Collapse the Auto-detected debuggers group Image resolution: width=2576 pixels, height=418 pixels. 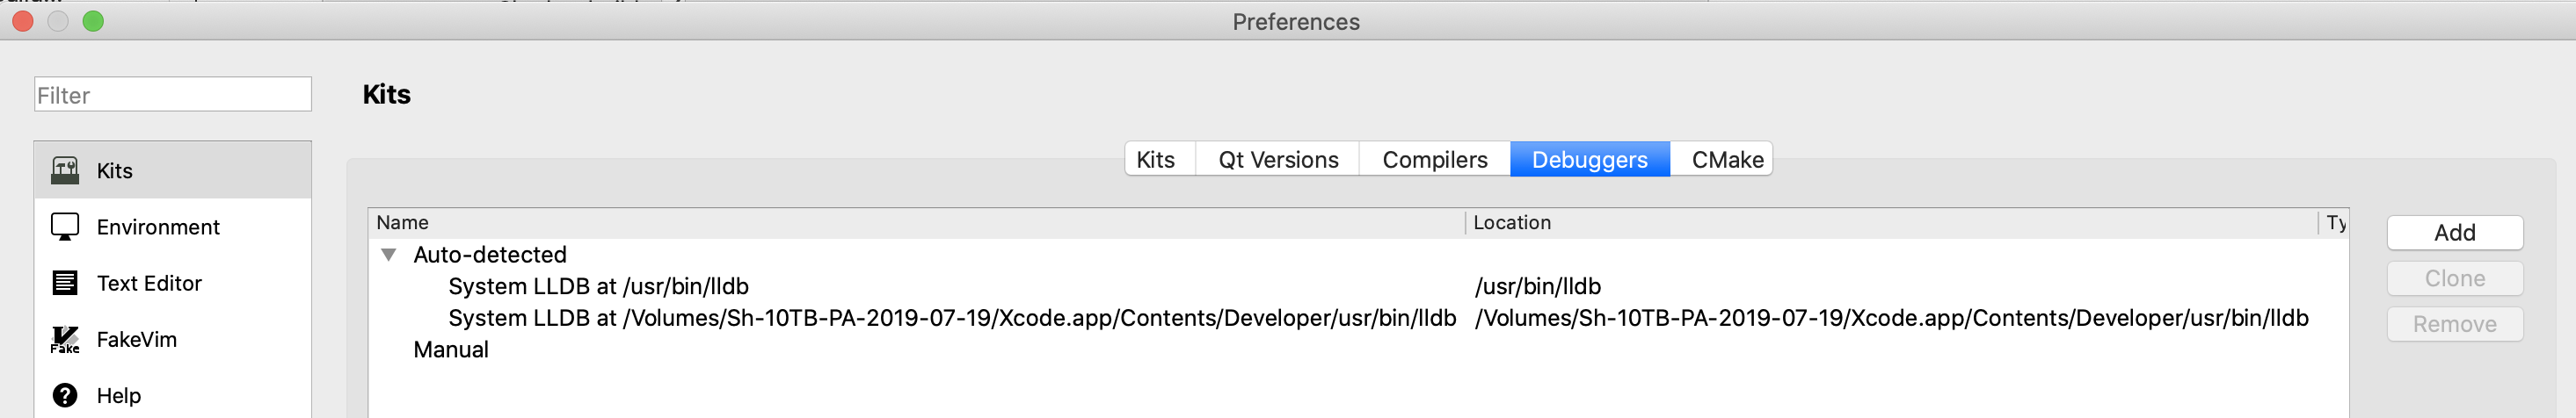(389, 255)
